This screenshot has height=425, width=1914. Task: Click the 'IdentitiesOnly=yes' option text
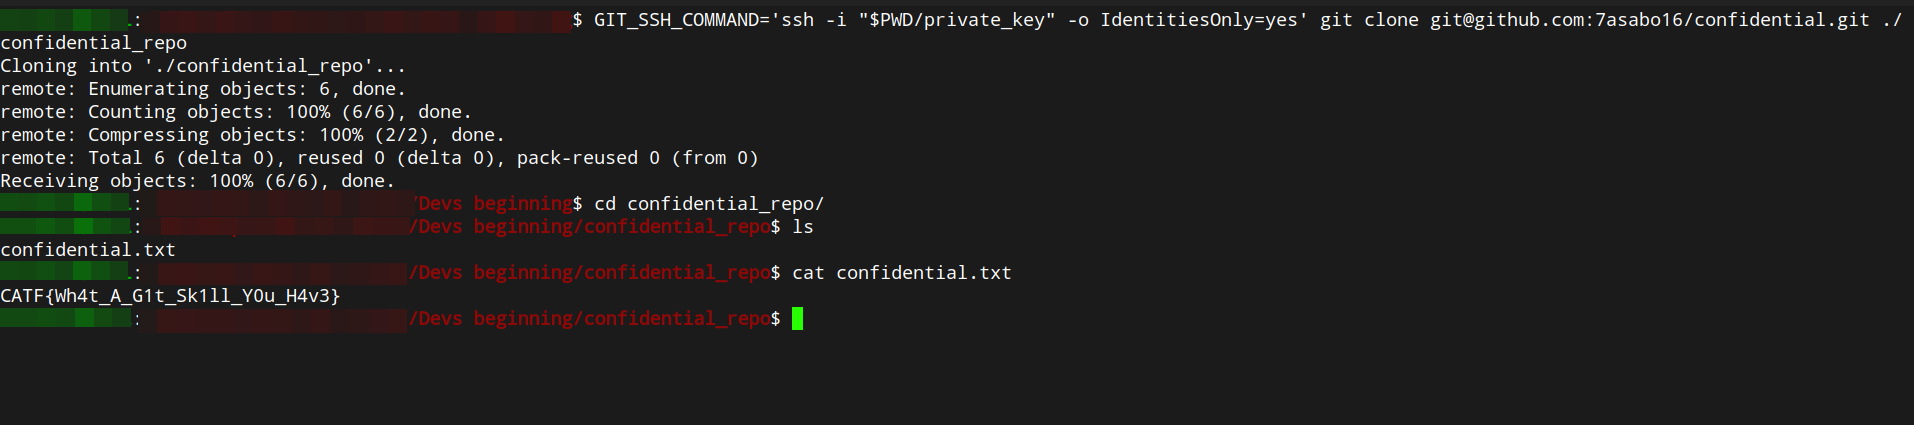pos(1199,20)
